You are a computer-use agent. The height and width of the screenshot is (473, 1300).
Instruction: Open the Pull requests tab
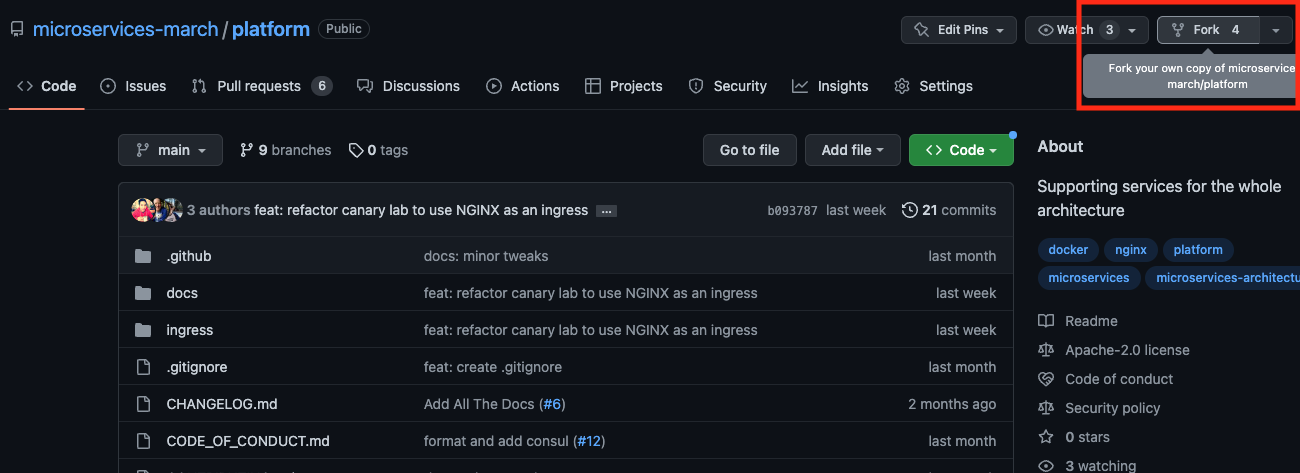tap(259, 86)
